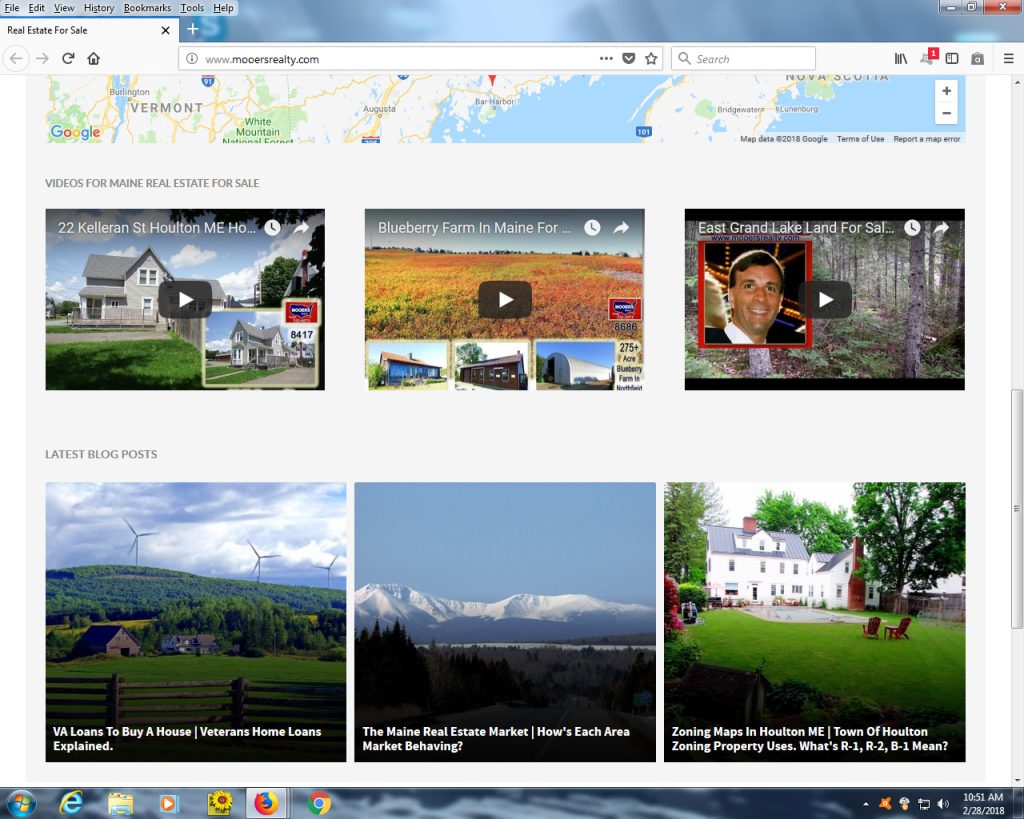The height and width of the screenshot is (819, 1024).
Task: Zoom in on the Google map
Action: pyautogui.click(x=946, y=91)
